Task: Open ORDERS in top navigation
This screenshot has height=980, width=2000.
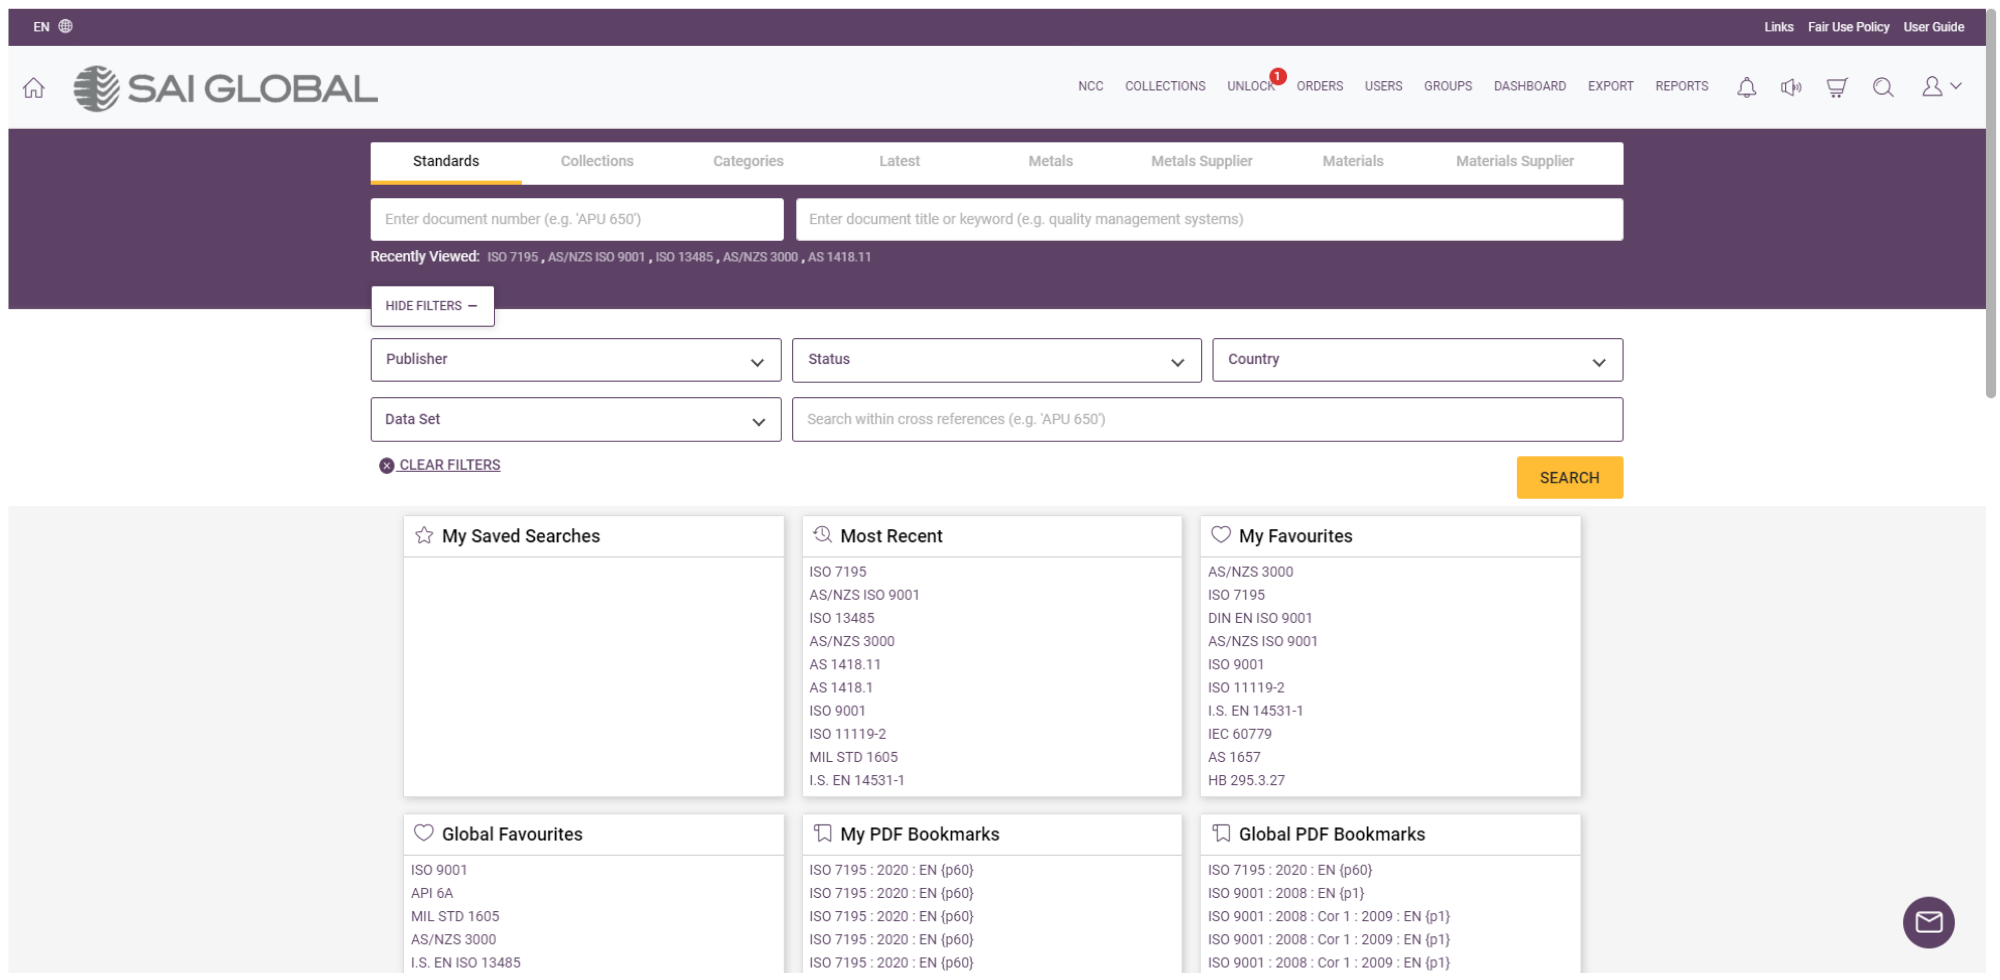Action: click(x=1320, y=87)
